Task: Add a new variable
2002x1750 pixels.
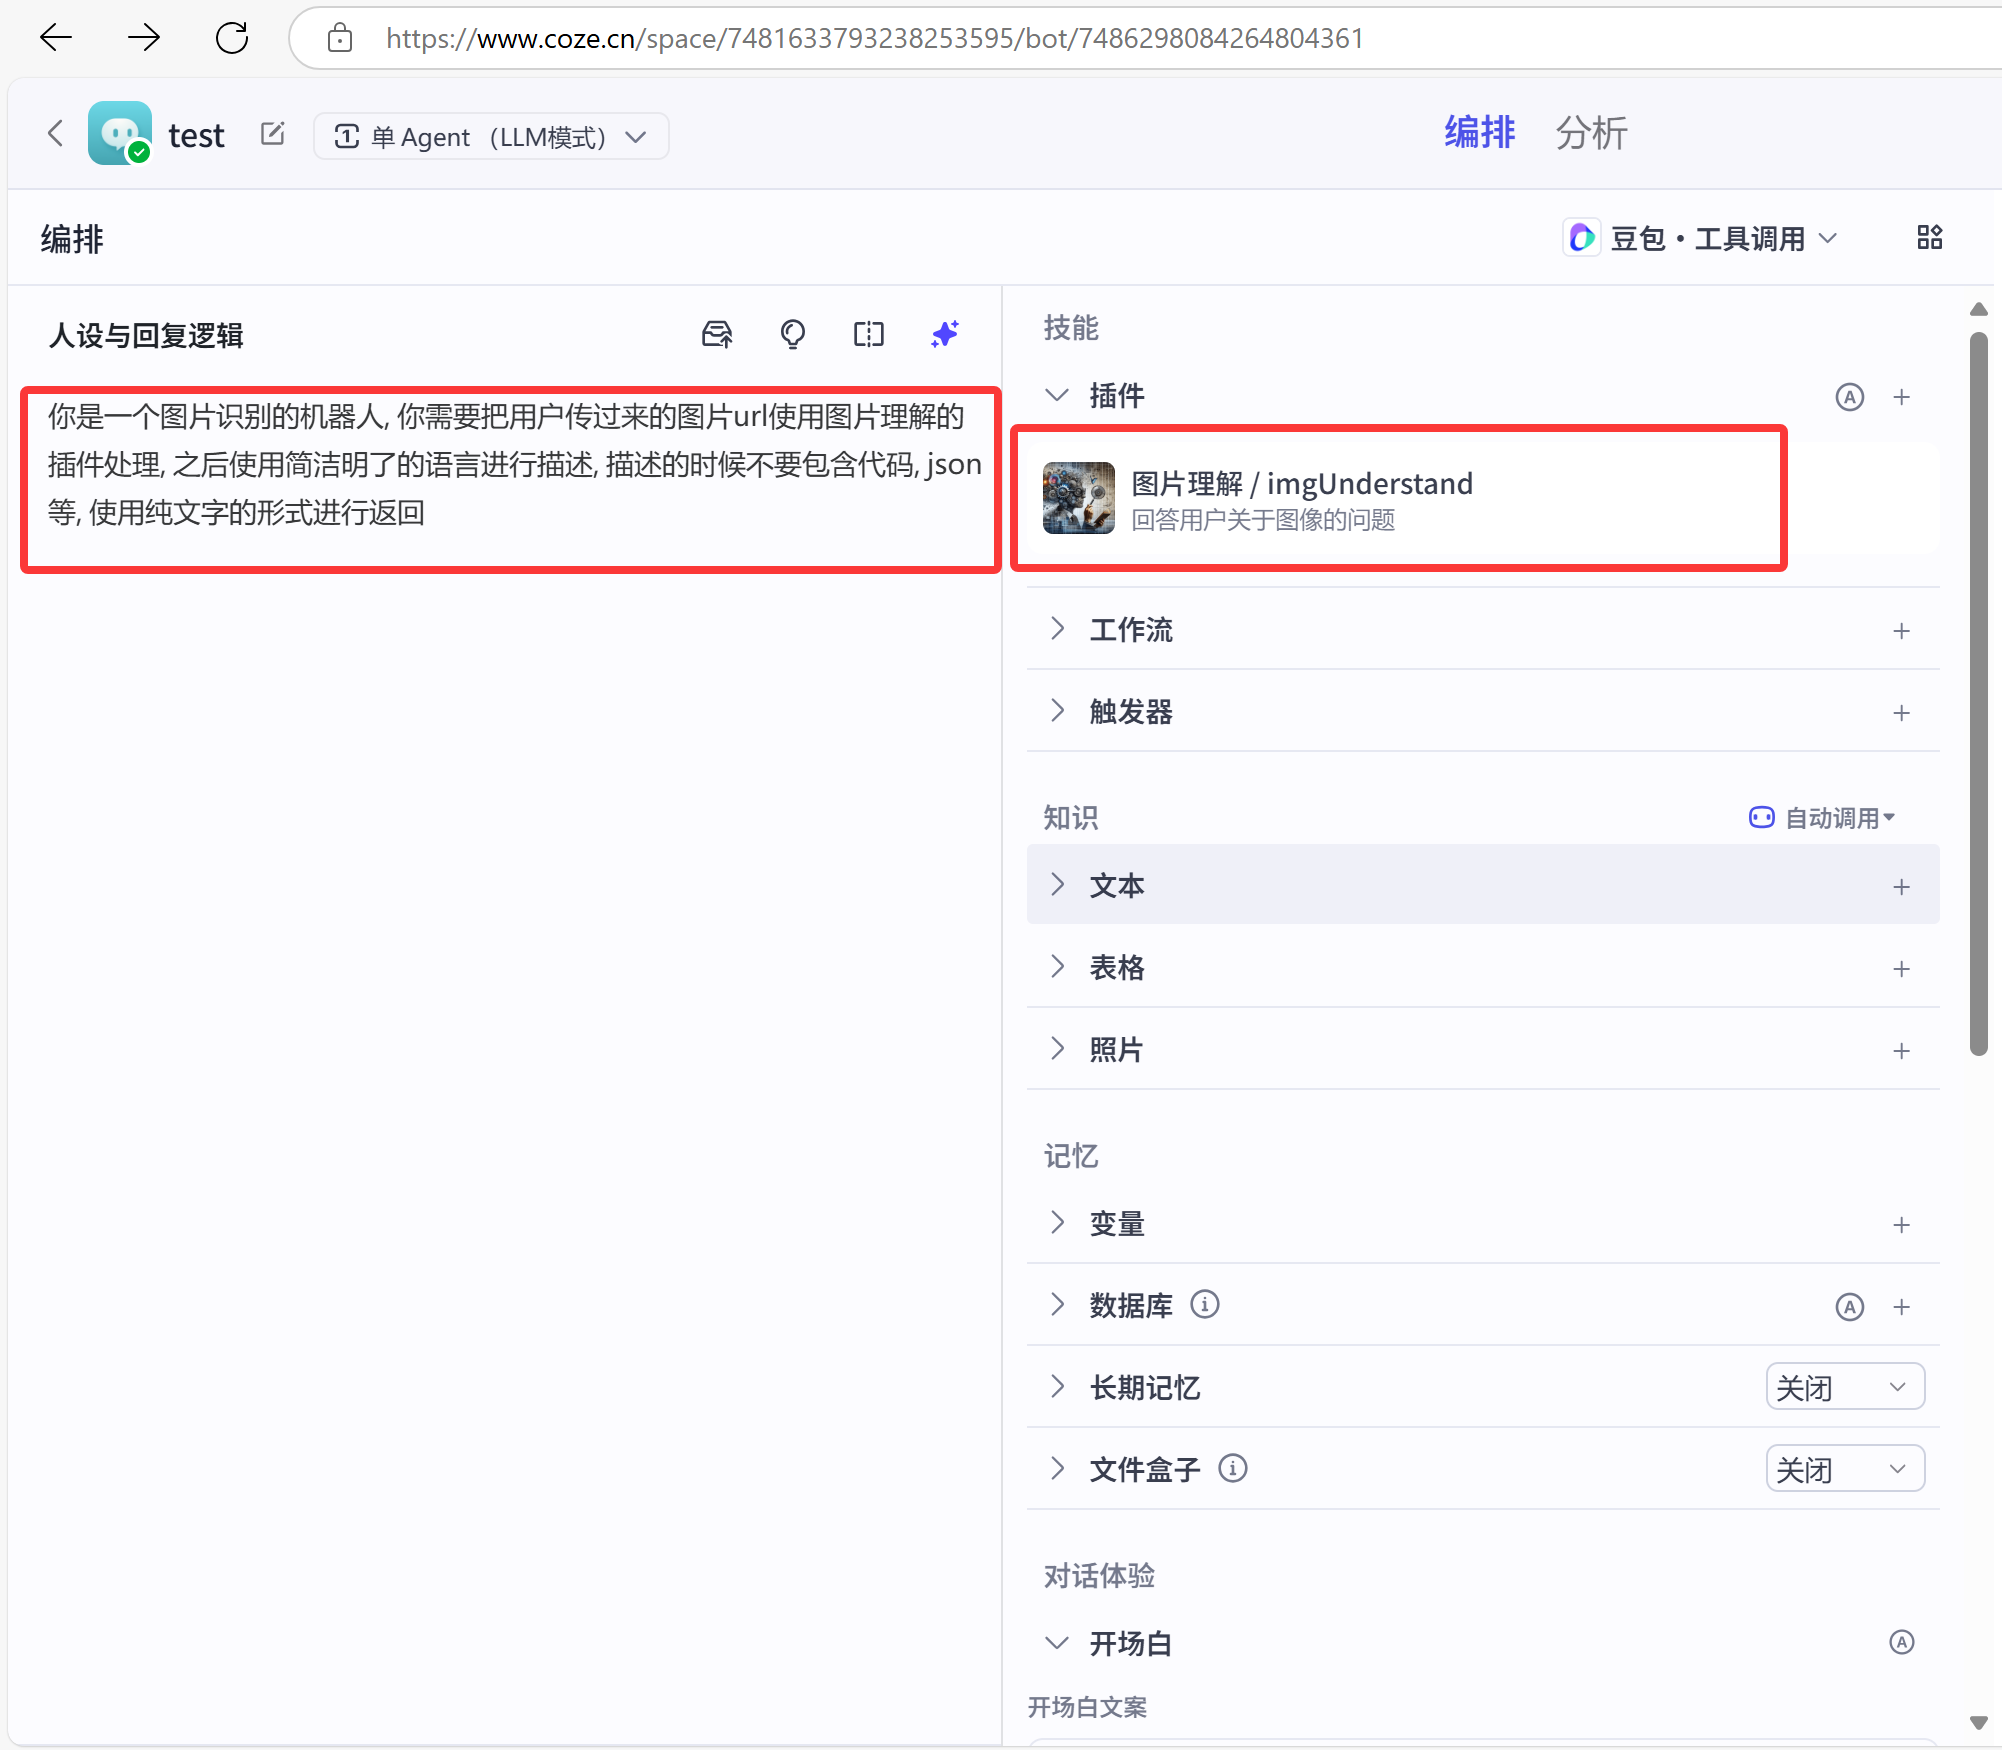Action: click(x=1902, y=1225)
